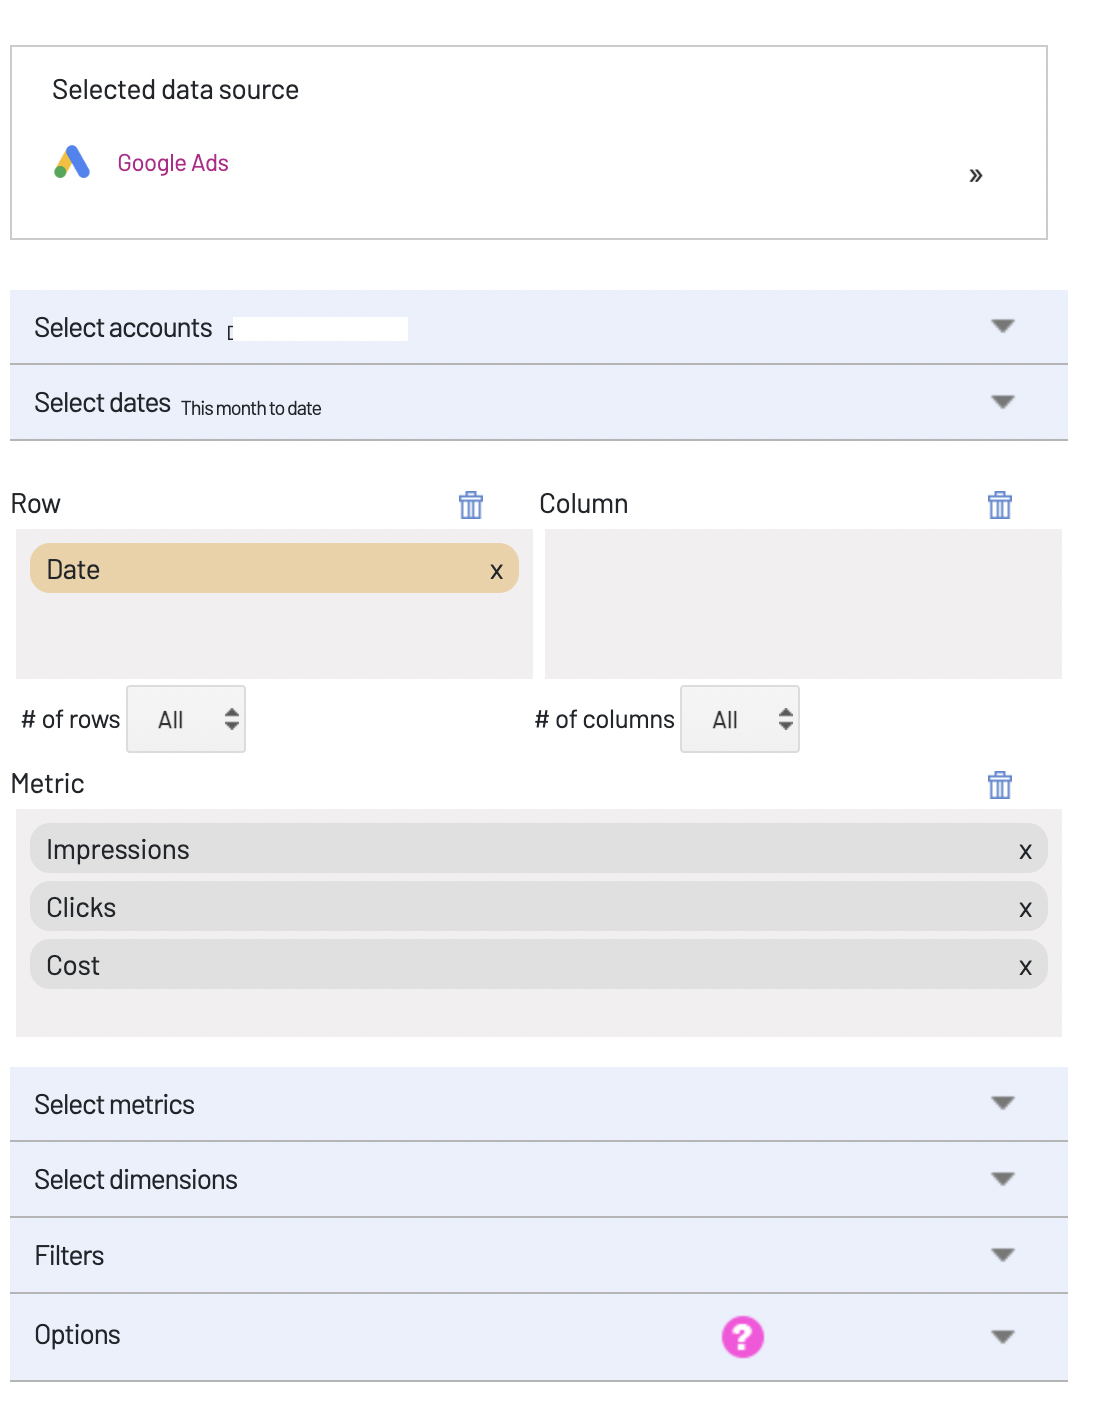Expand the Select dates section
The image size is (1094, 1422).
coord(1003,402)
